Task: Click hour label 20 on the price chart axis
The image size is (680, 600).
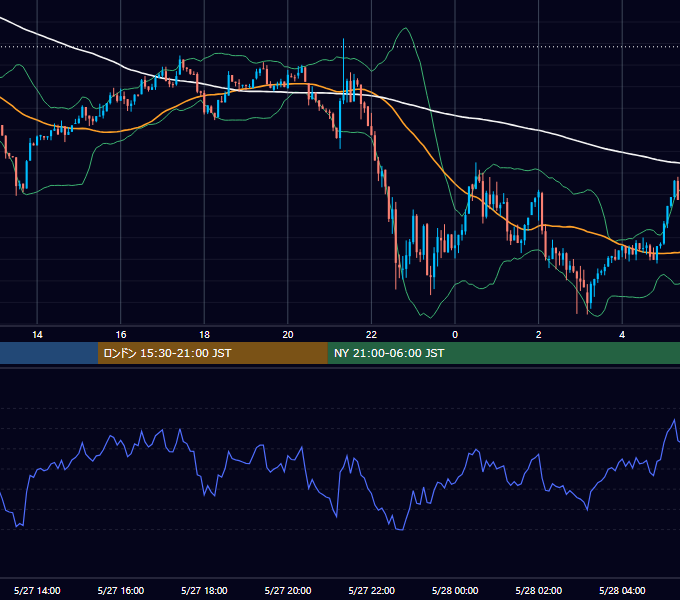Action: click(x=288, y=335)
